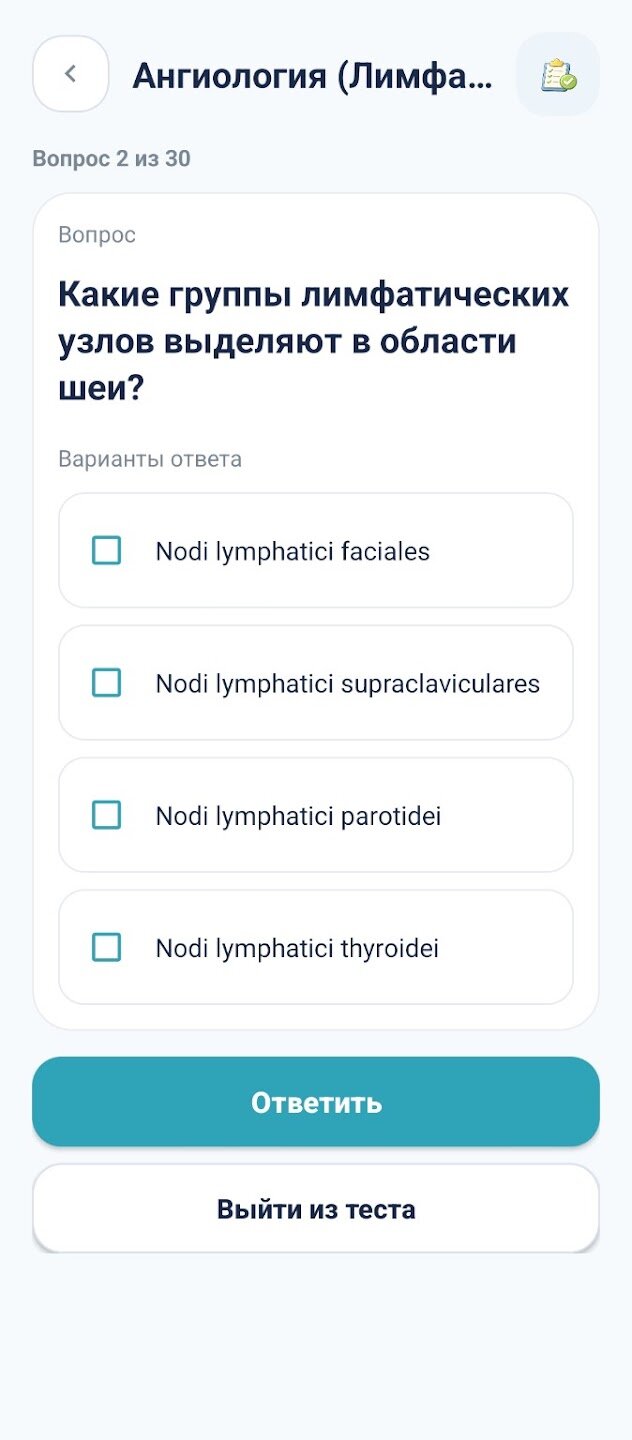Click the small Вопрос label in card

pos(97,235)
